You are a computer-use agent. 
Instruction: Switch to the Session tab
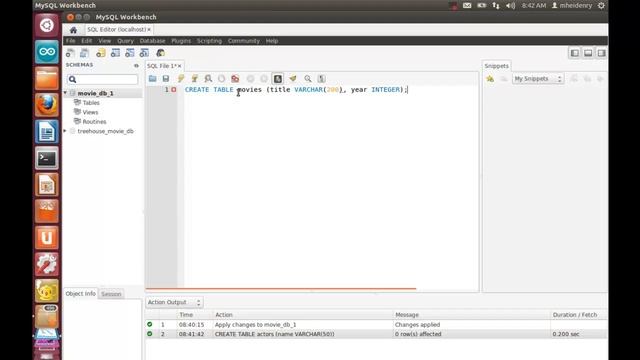point(111,294)
